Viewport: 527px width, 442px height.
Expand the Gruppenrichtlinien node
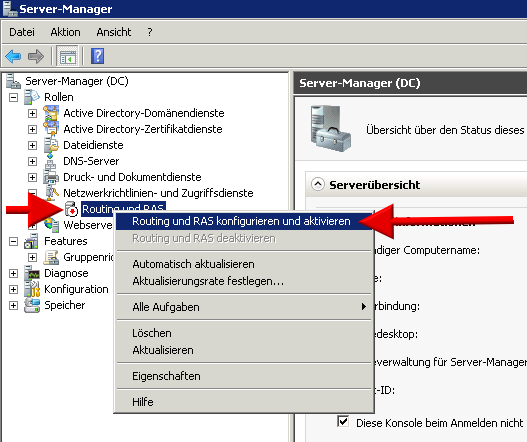[32, 257]
